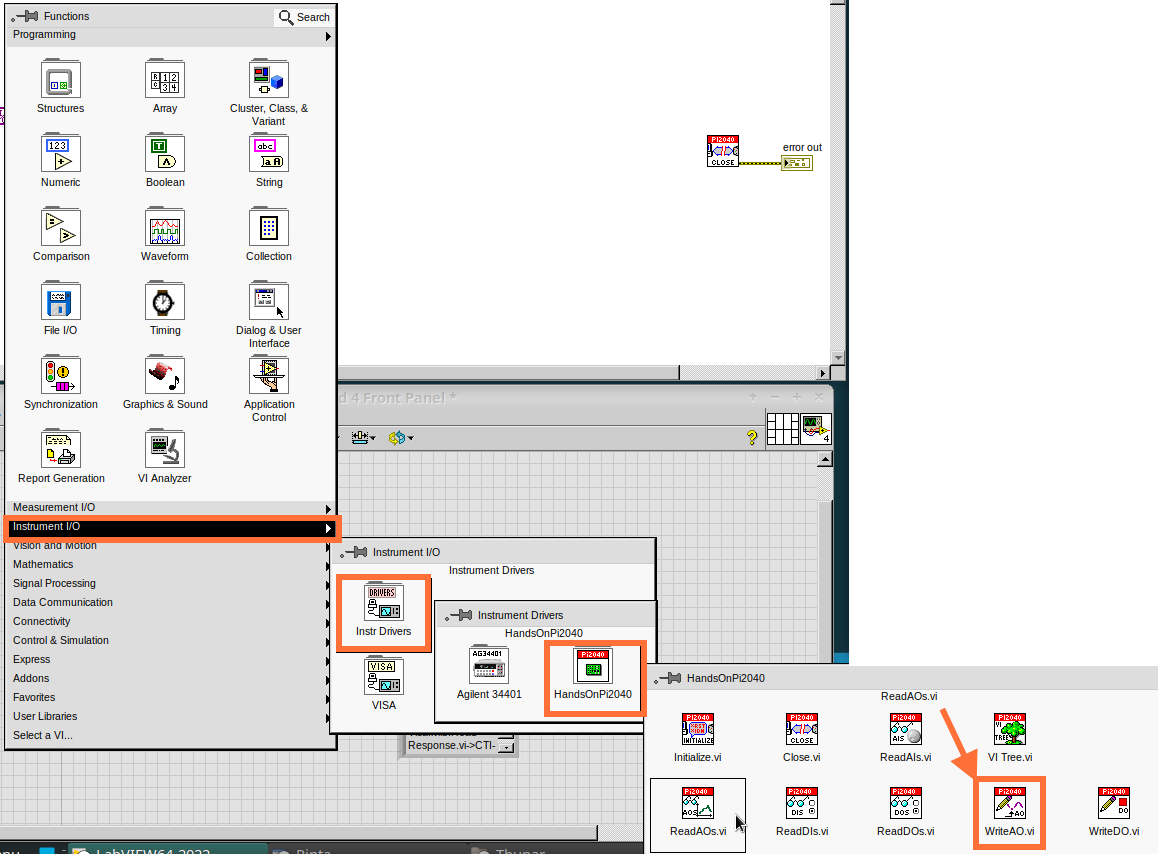This screenshot has height=854, width=1158.
Task: Click block diagram horizontal scrollbar right arrow
Action: pos(822,373)
